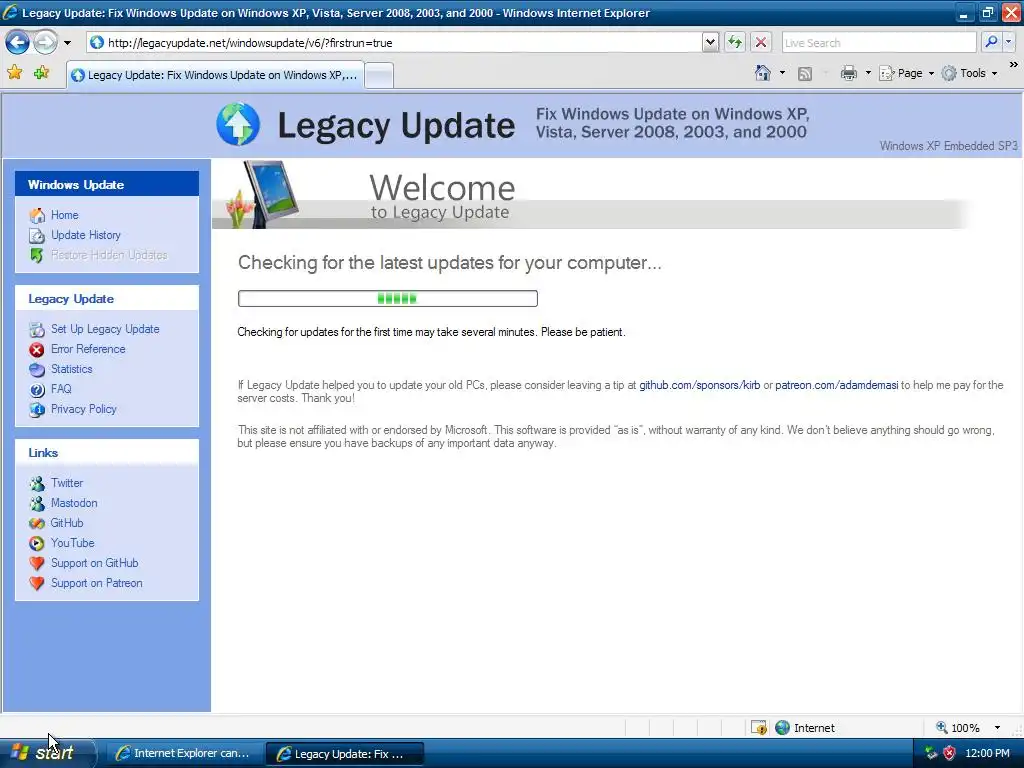The width and height of the screenshot is (1024, 768).
Task: Click the browser Back arrow button
Action: click(17, 42)
